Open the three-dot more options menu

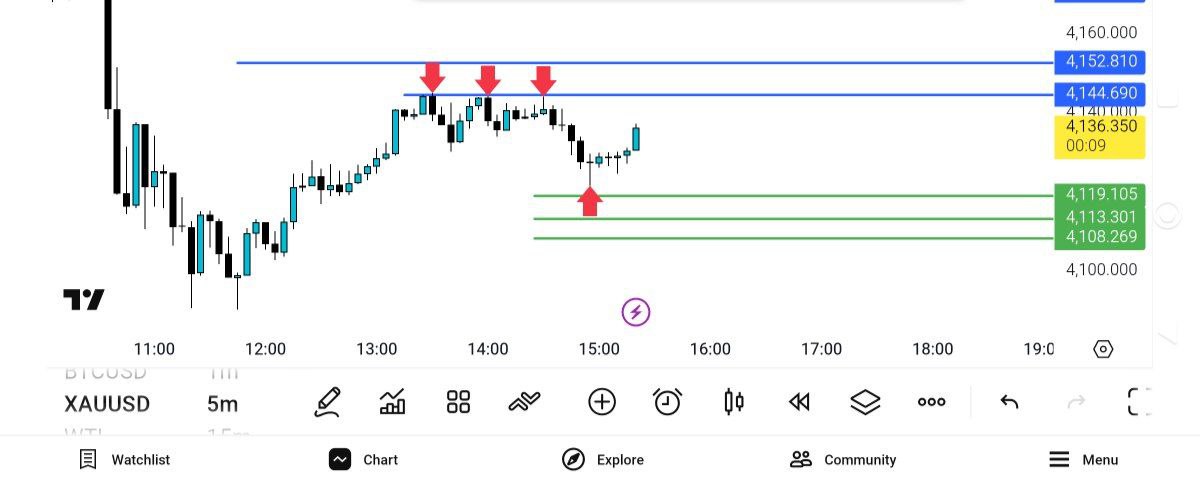coord(931,402)
